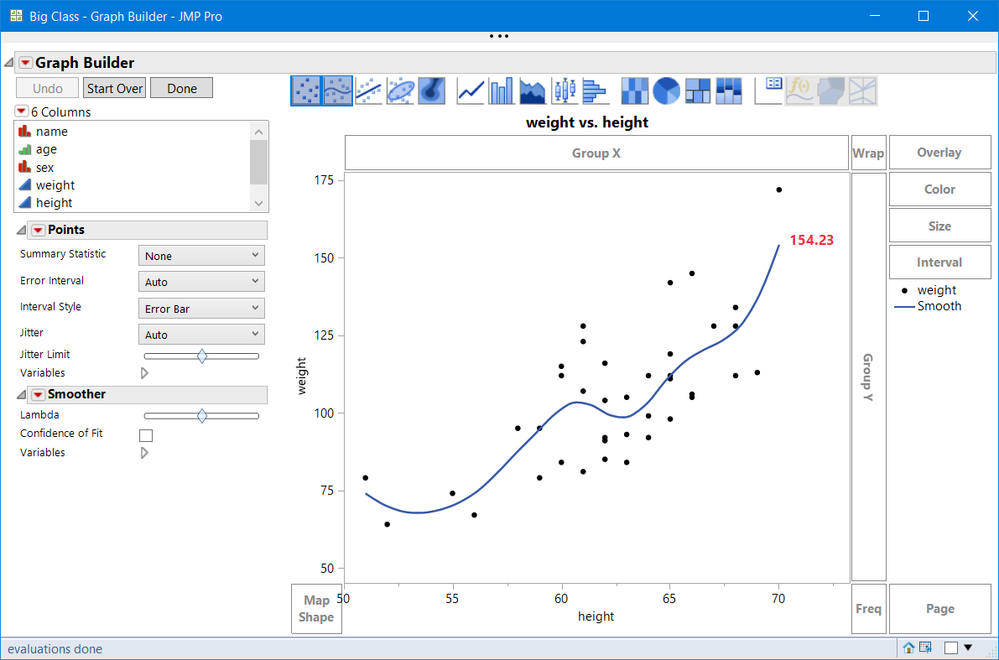Select the Smoother element icon
The image size is (999, 660).
[338, 90]
